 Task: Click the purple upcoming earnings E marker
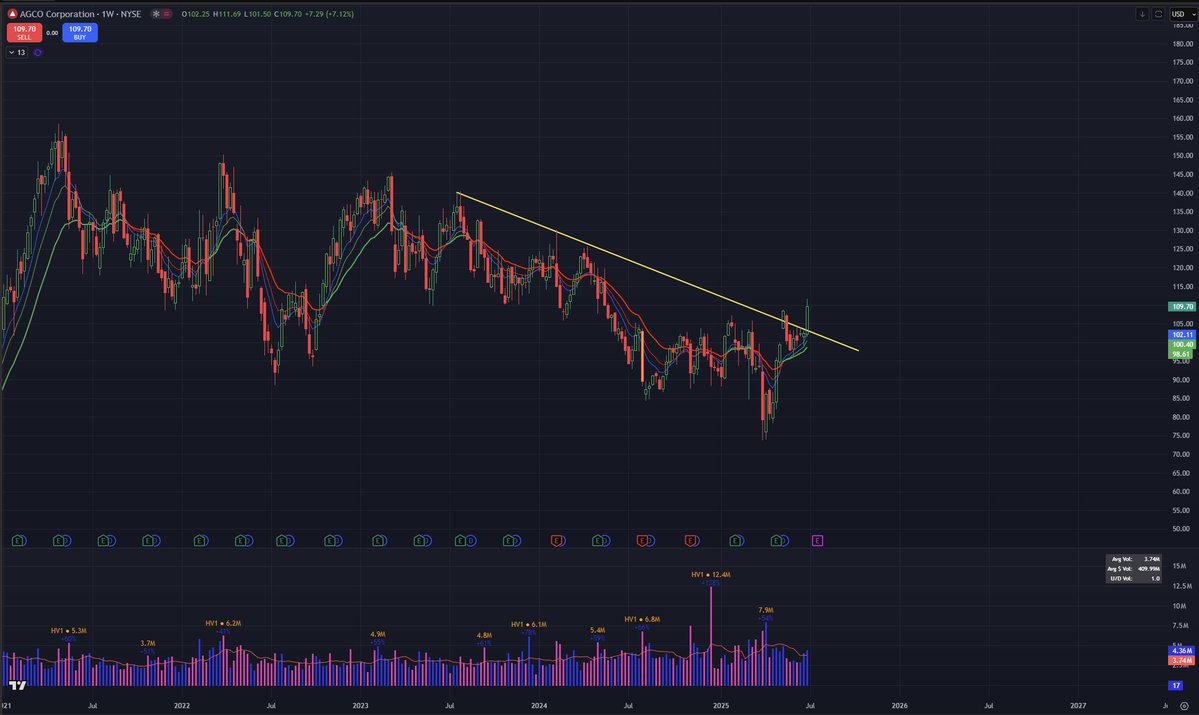tap(817, 541)
